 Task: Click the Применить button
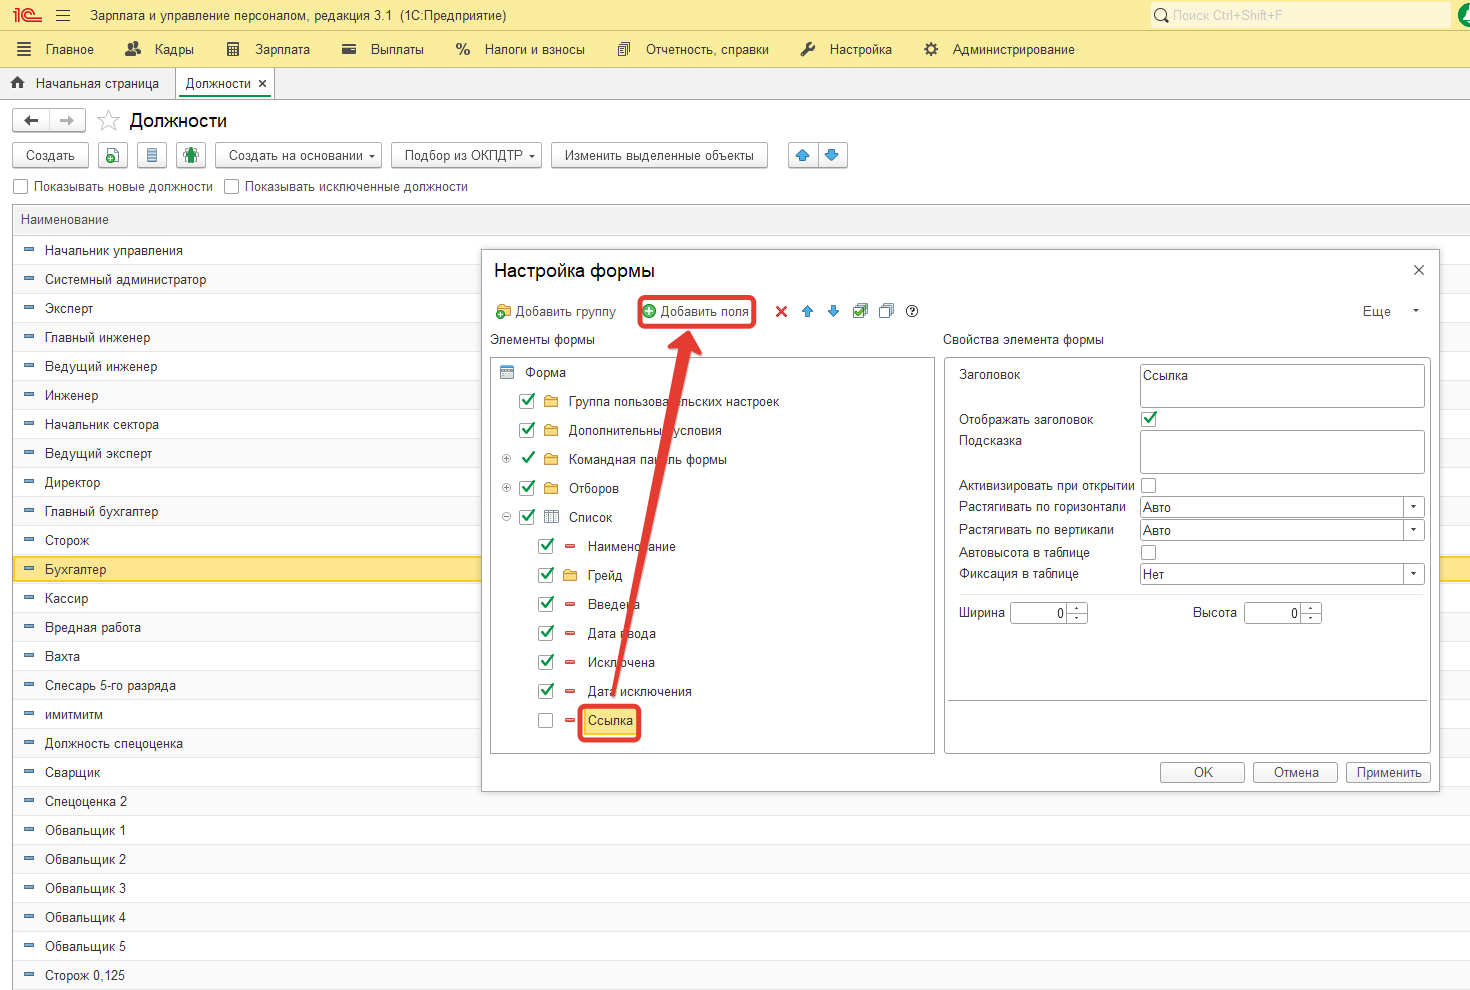tap(1388, 773)
